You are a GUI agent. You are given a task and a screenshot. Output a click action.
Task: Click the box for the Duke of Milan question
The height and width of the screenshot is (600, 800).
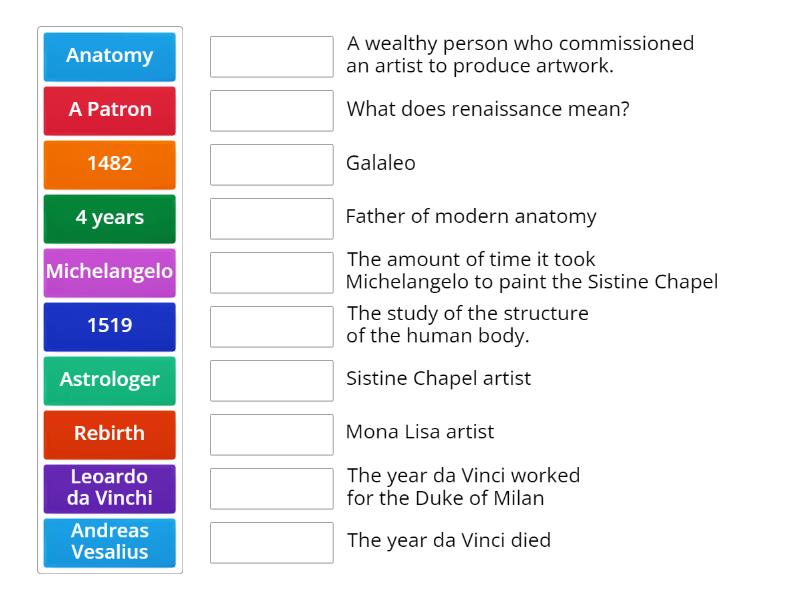pos(271,488)
